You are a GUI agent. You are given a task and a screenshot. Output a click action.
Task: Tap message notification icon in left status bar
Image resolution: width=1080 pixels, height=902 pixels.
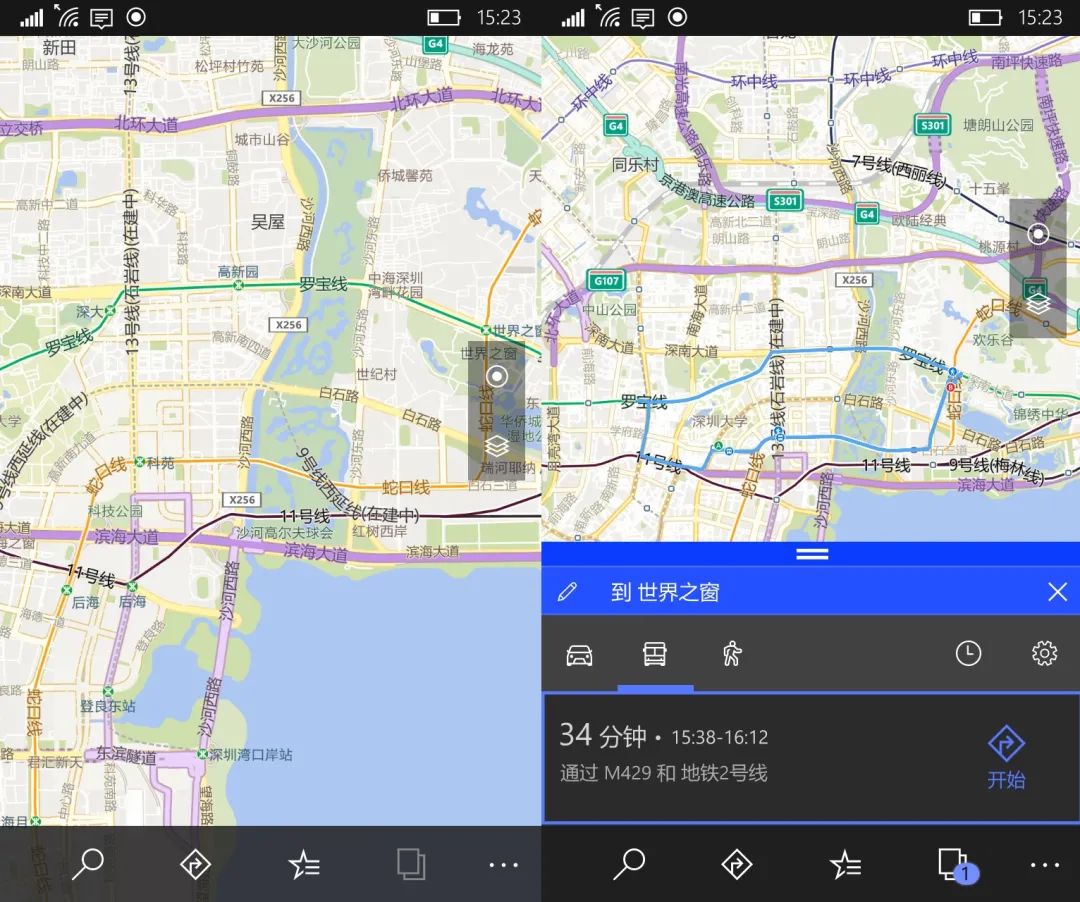tap(101, 18)
